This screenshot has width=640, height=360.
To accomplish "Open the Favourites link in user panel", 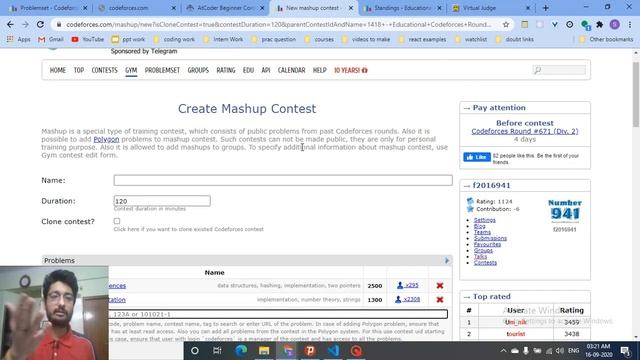I will [487, 244].
